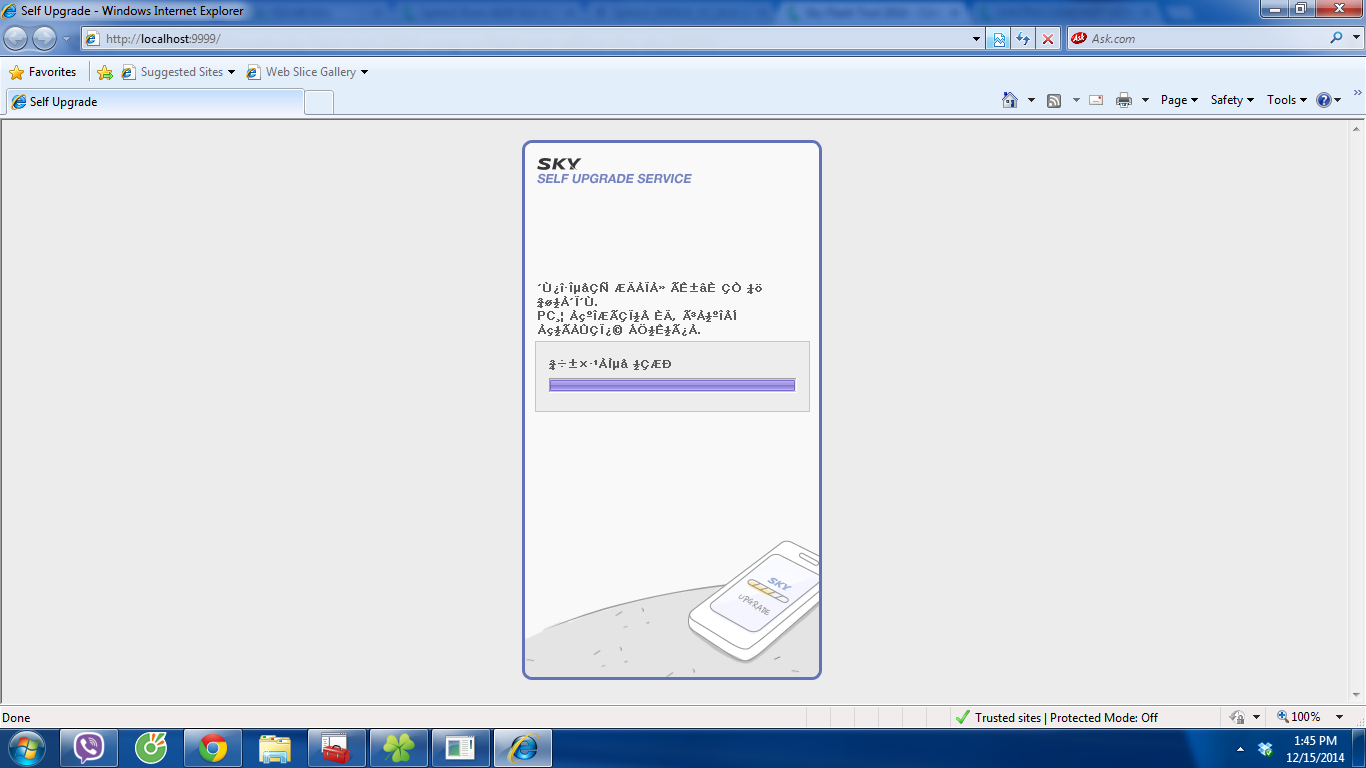
Task: Click the localhost address bar field
Action: (x=530, y=39)
